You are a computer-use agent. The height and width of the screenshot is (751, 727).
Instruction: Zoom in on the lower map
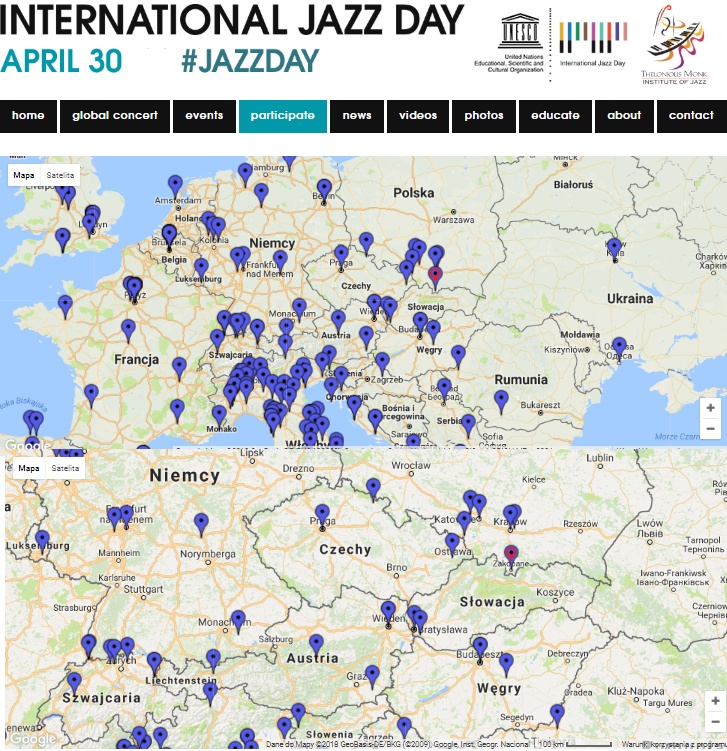point(711,701)
